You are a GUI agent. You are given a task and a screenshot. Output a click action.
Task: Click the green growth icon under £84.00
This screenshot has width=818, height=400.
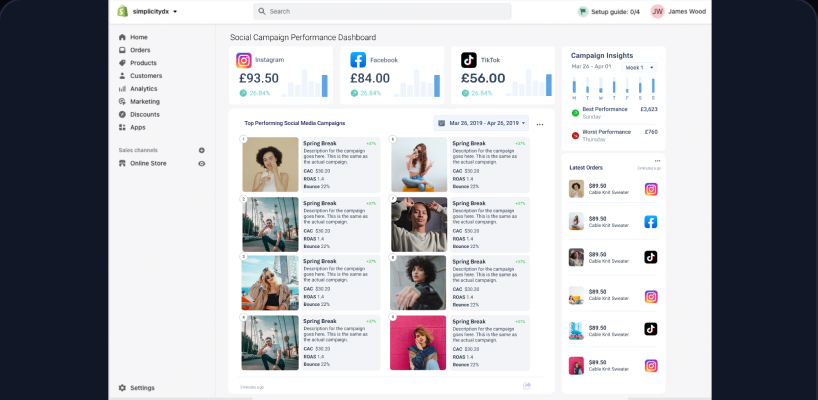click(354, 93)
